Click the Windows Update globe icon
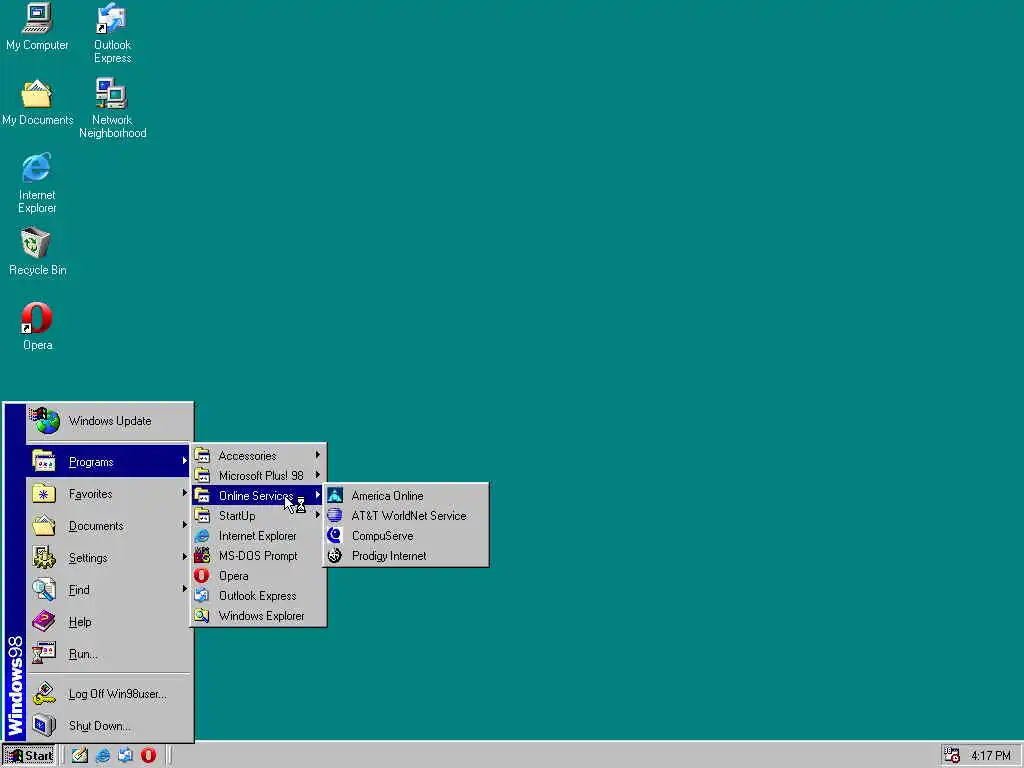The width and height of the screenshot is (1024, 768). (45, 421)
